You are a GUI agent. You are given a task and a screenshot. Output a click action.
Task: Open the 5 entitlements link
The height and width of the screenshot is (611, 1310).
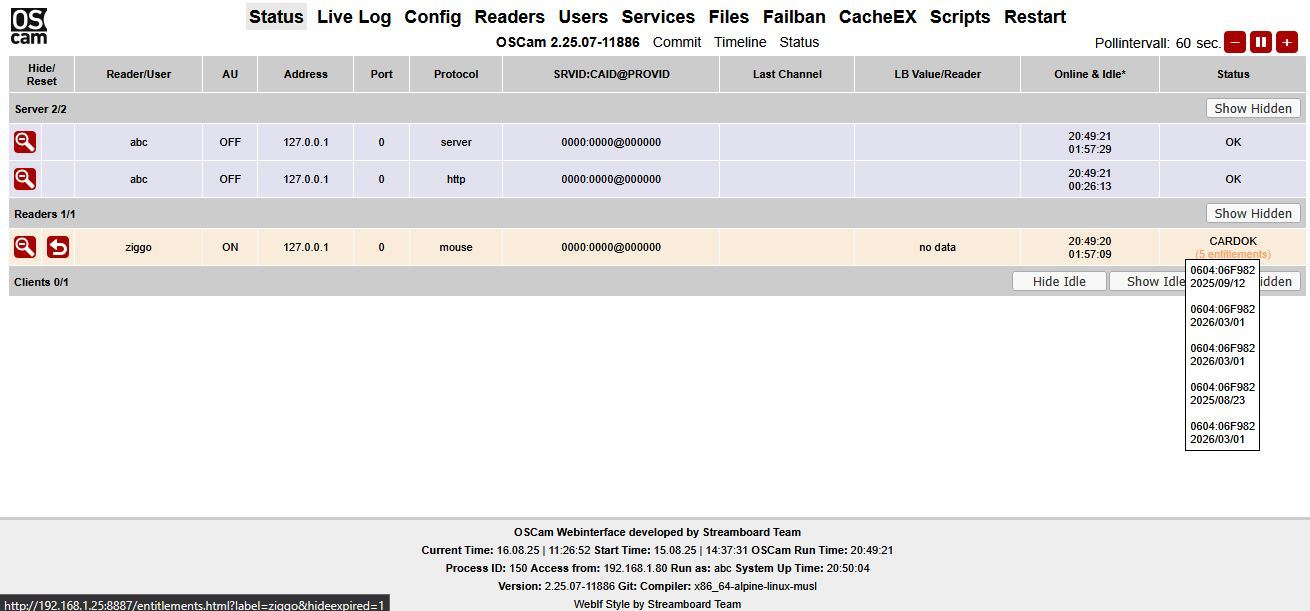coord(1233,254)
